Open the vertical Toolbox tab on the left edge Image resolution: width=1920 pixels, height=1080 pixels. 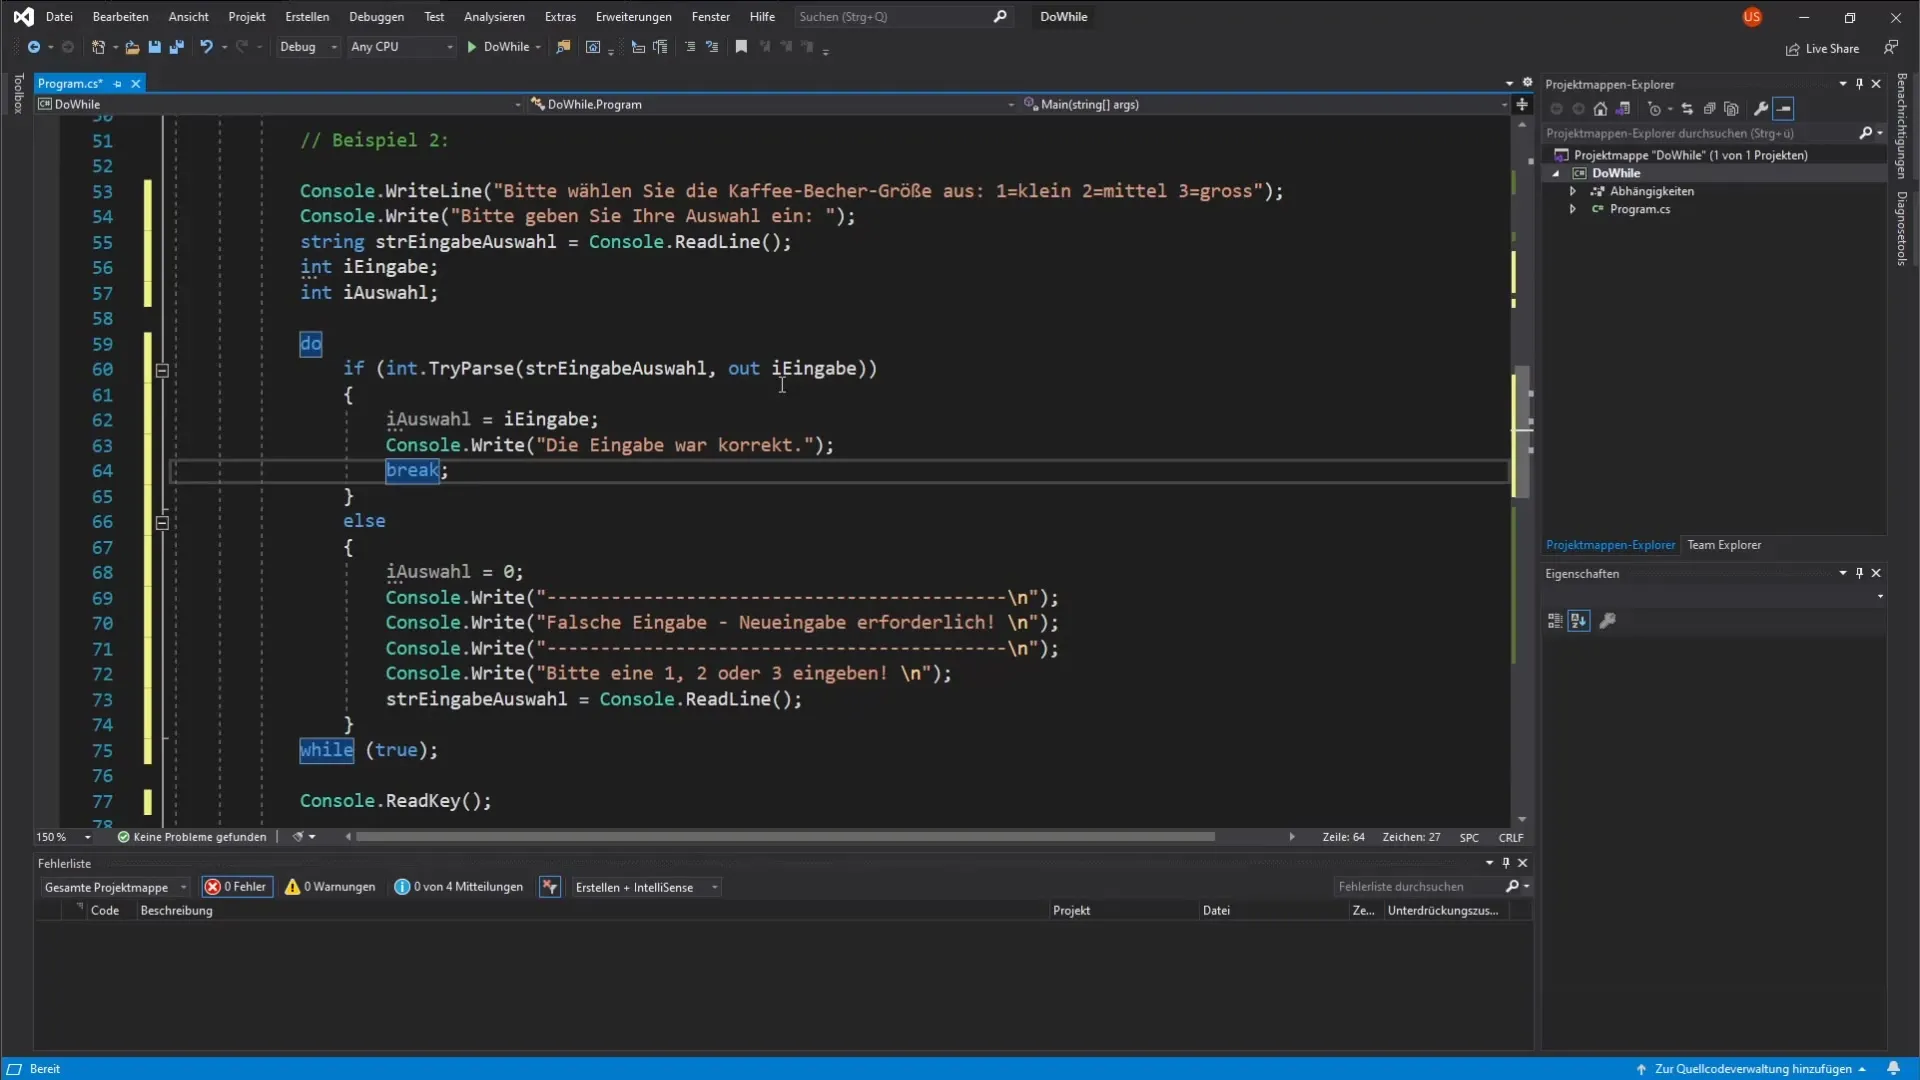pos(18,93)
